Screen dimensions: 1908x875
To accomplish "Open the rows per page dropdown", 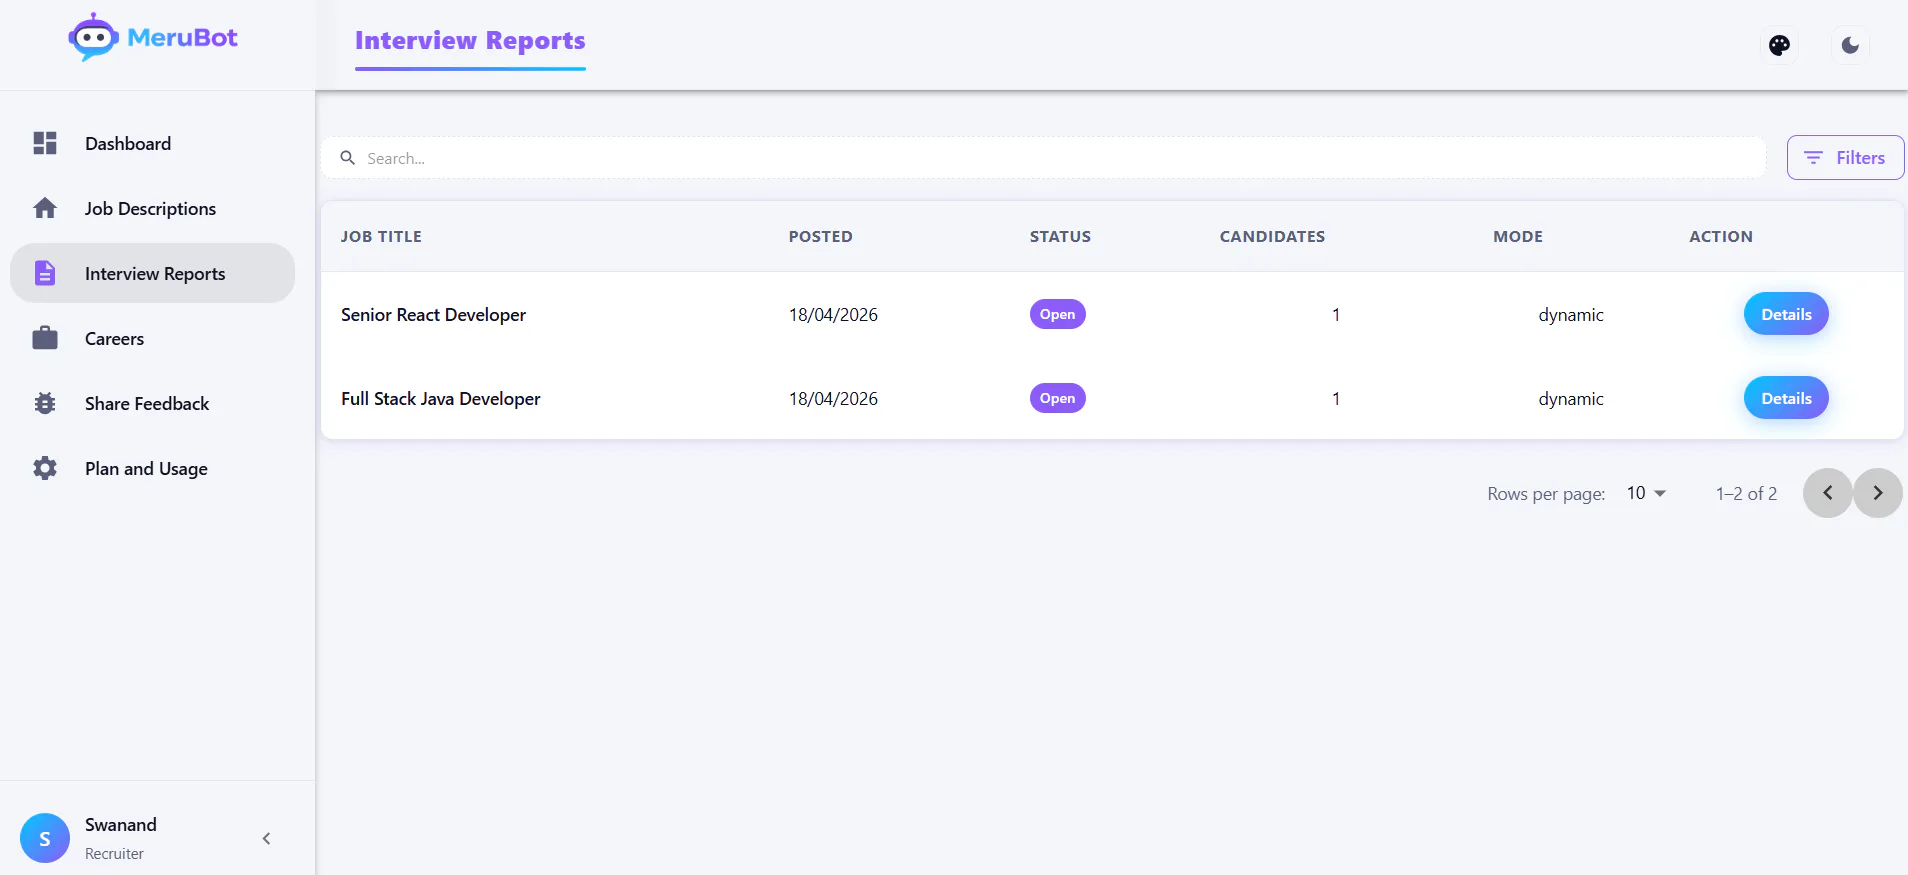I will click(x=1646, y=493).
